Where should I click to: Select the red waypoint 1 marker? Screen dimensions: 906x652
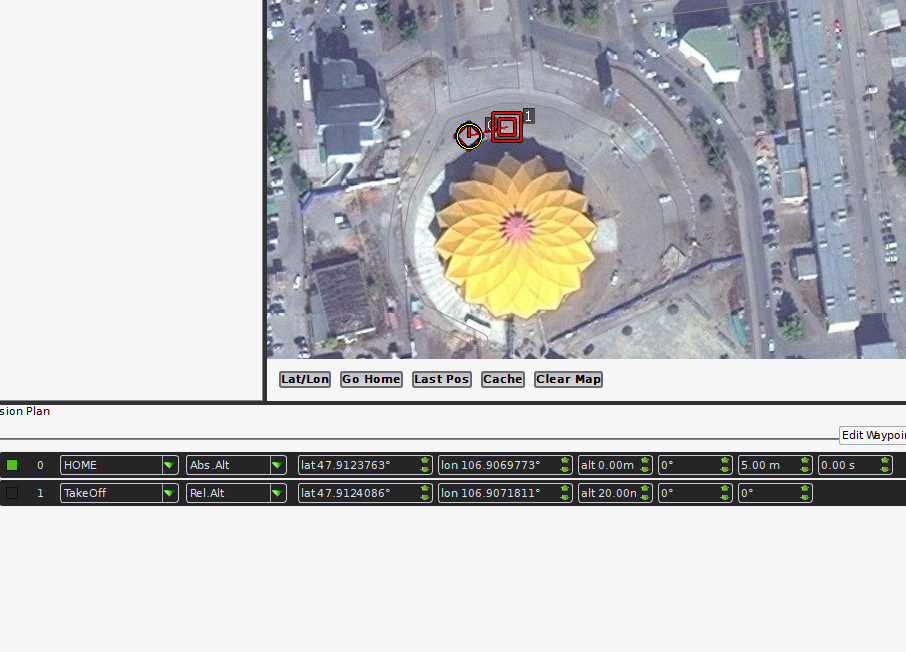coord(507,127)
